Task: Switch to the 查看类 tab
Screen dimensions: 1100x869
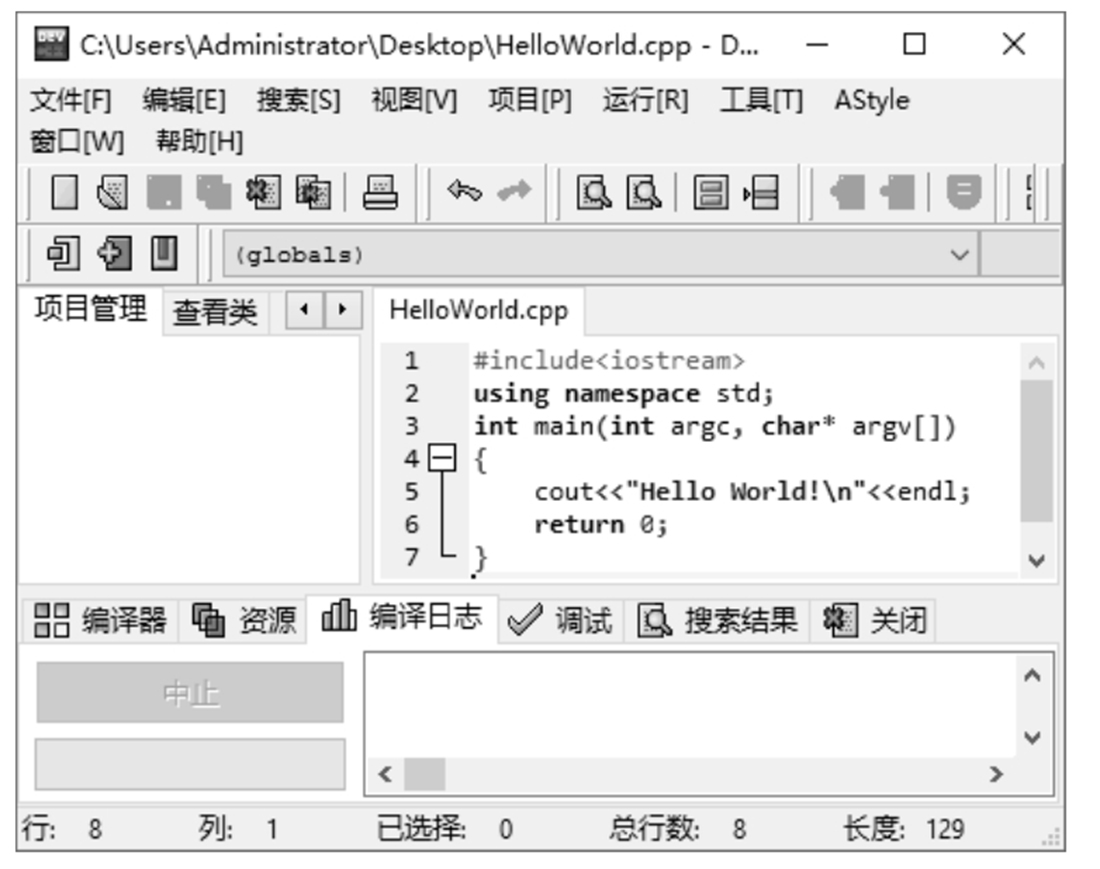Action: pyautogui.click(x=215, y=312)
